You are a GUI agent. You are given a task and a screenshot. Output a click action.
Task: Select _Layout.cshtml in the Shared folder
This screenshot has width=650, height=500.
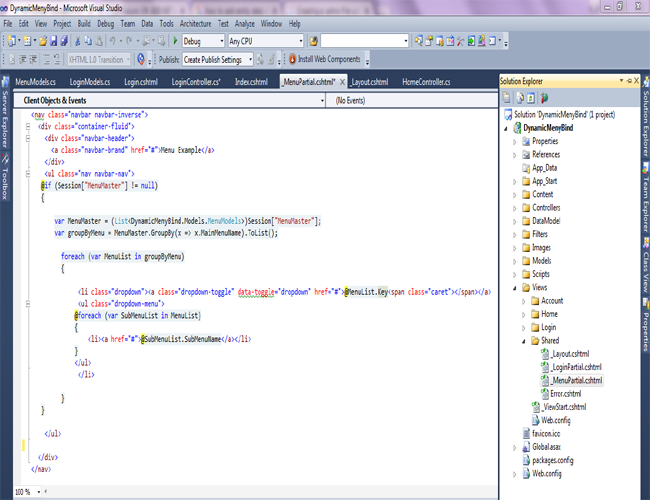(x=569, y=353)
